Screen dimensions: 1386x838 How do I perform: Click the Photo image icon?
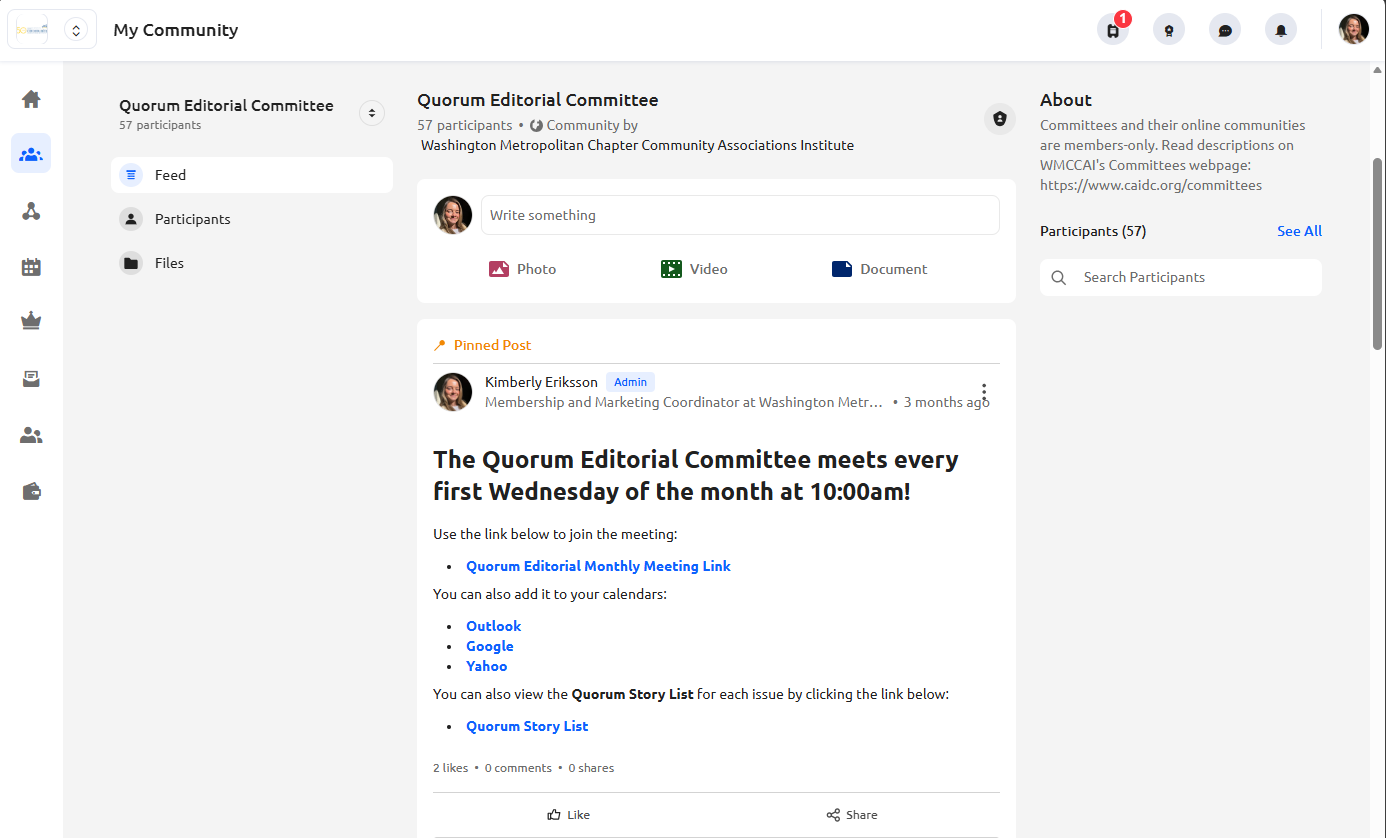[x=499, y=269]
